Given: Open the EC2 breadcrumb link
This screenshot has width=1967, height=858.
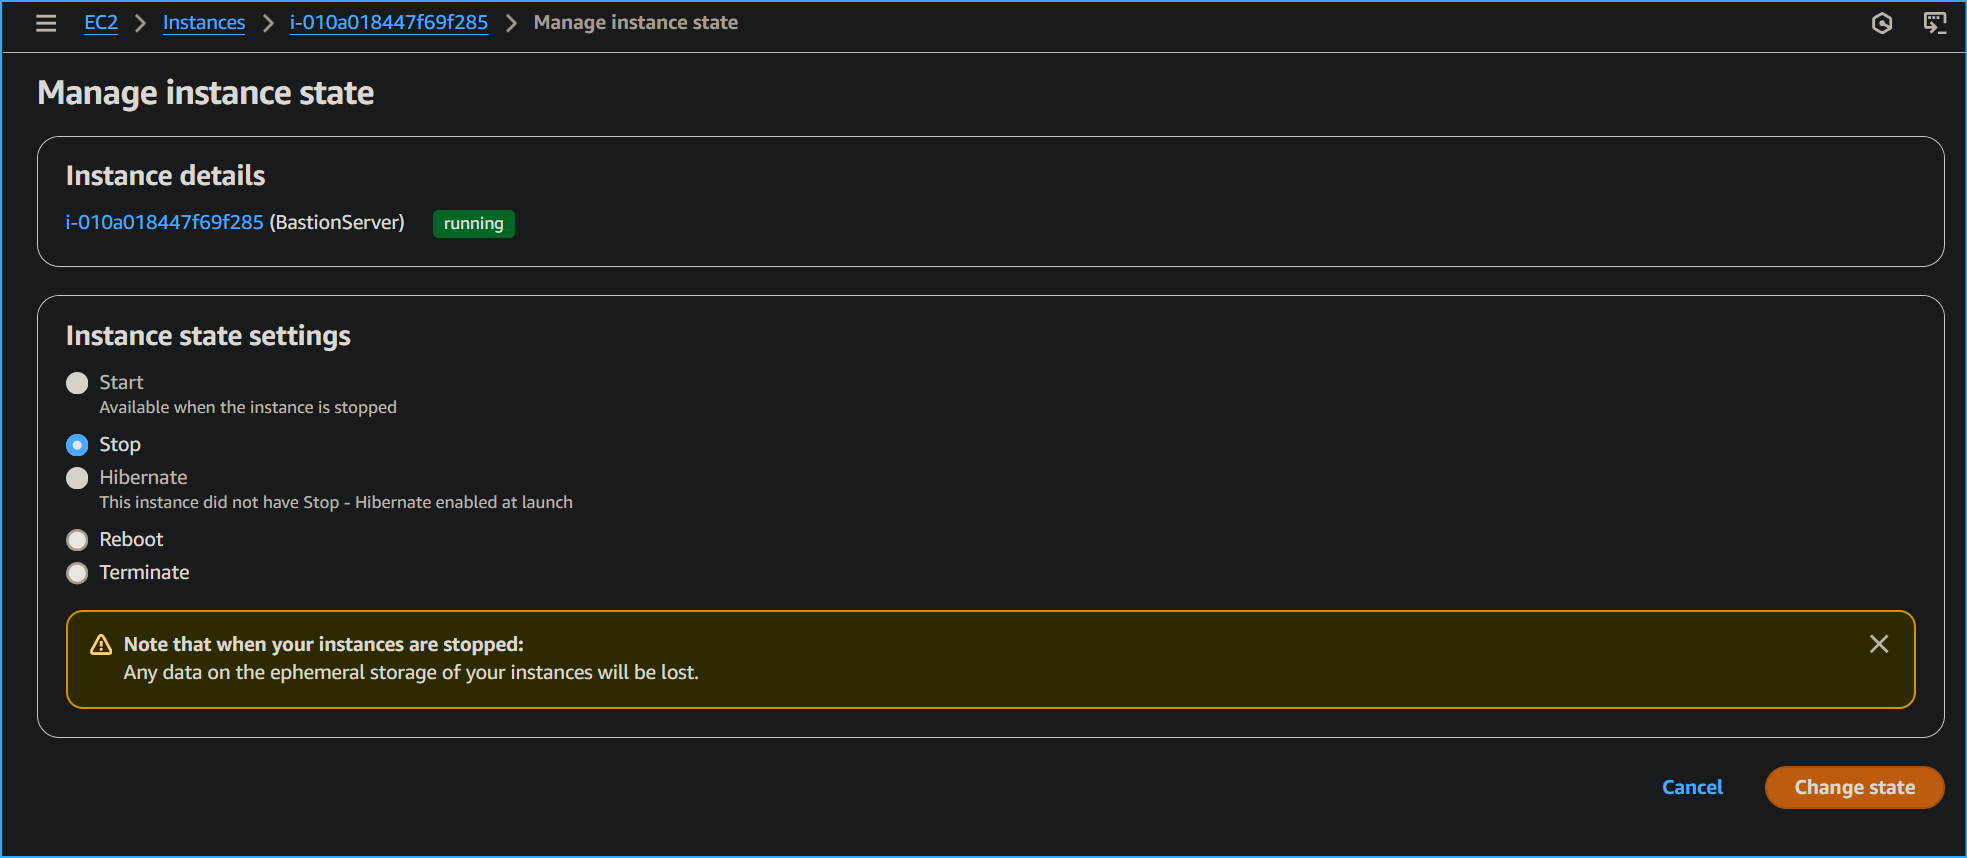Looking at the screenshot, I should 100,22.
